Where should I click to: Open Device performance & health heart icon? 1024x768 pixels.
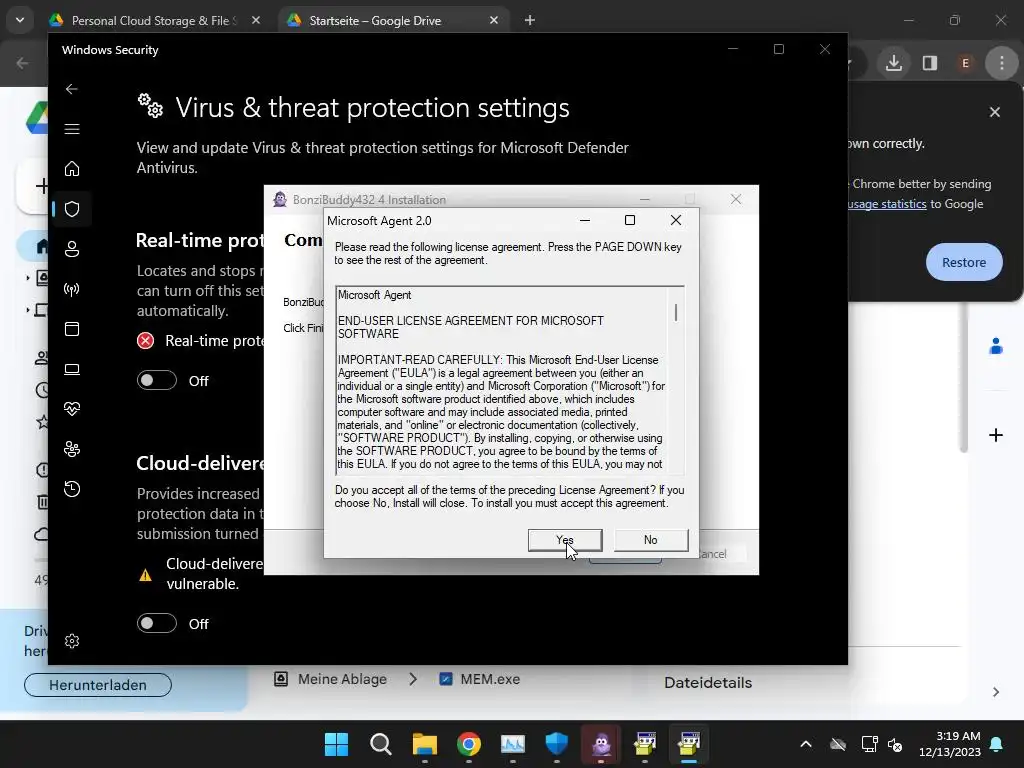pos(72,409)
